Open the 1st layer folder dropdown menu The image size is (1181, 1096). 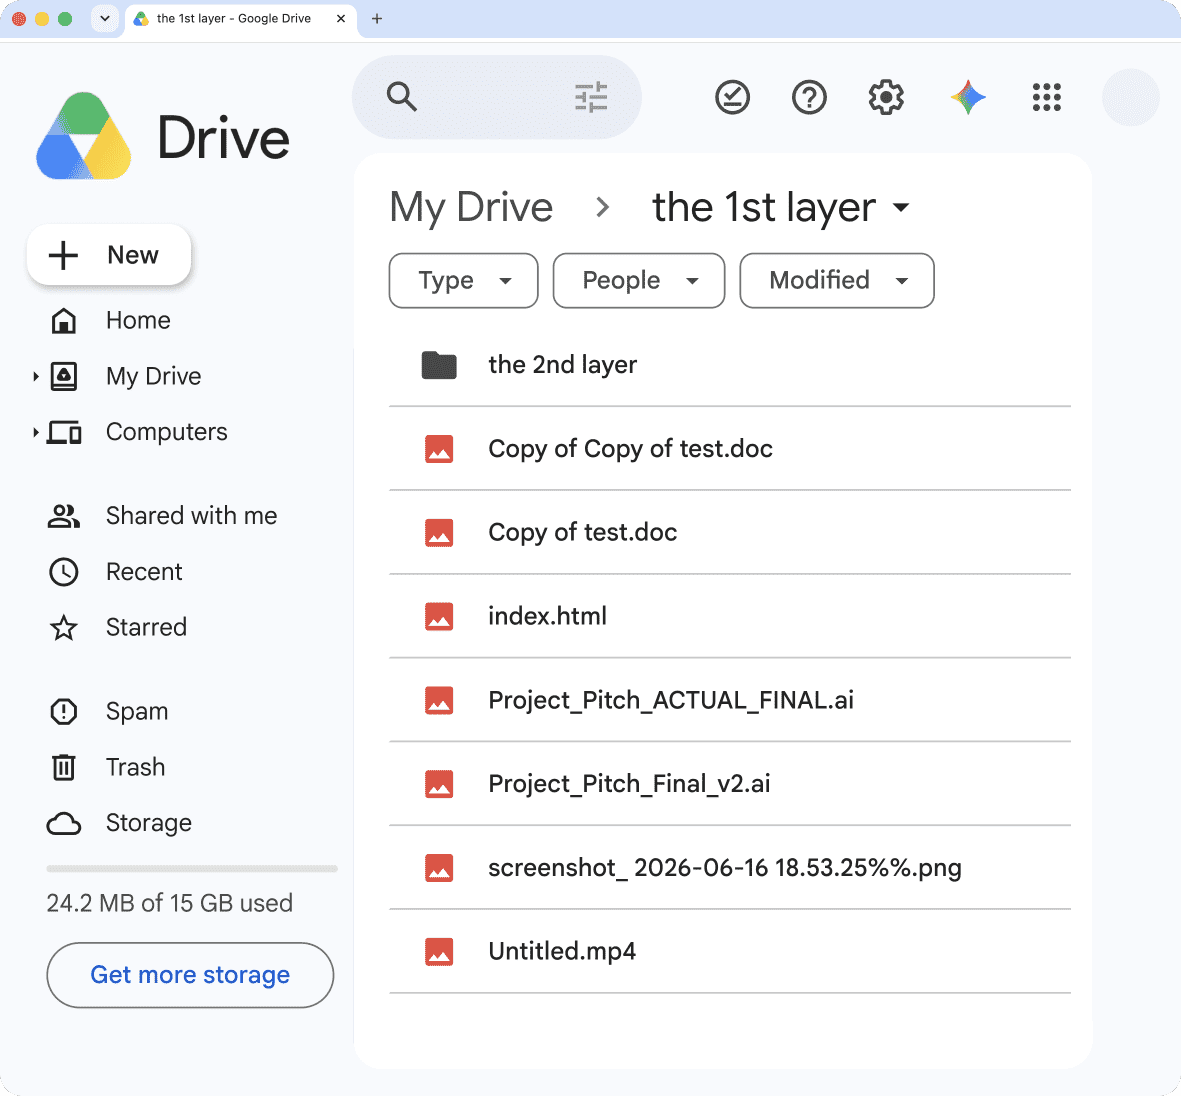point(901,207)
